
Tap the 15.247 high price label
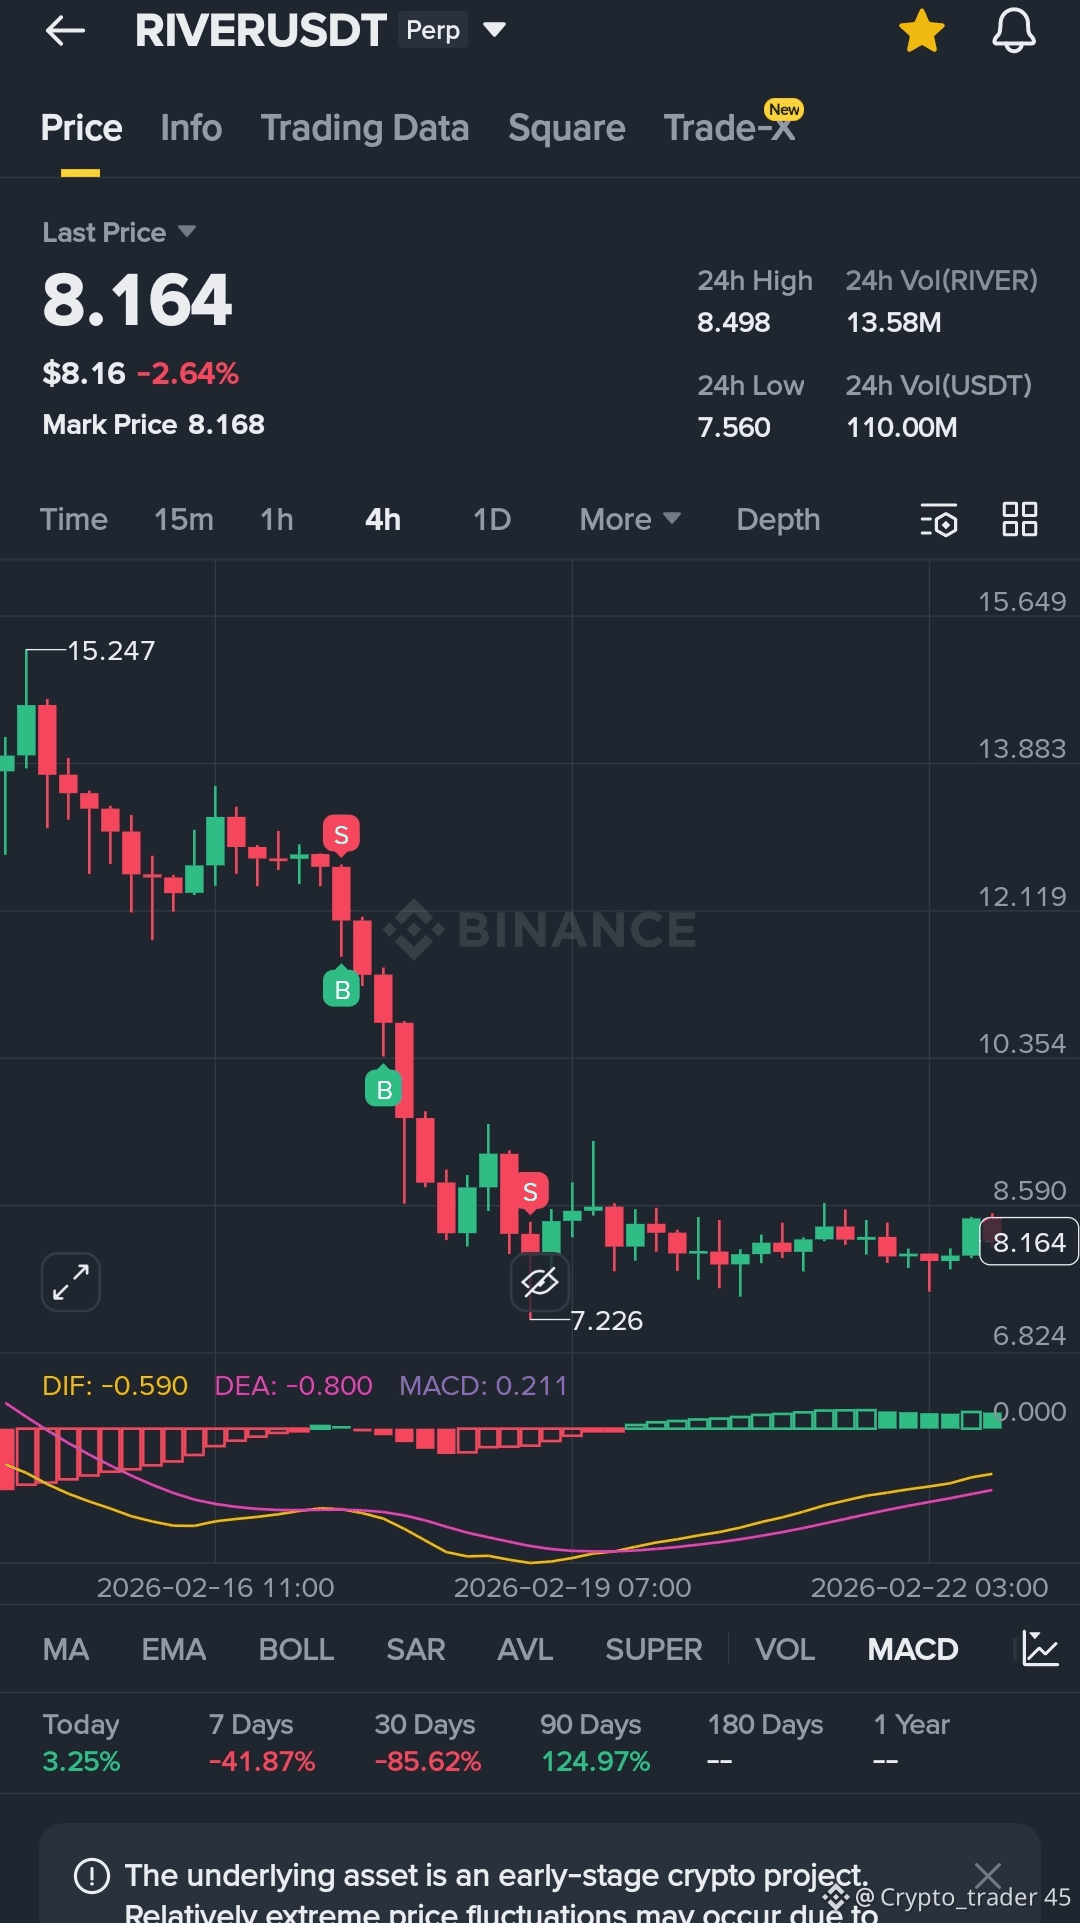coord(111,650)
